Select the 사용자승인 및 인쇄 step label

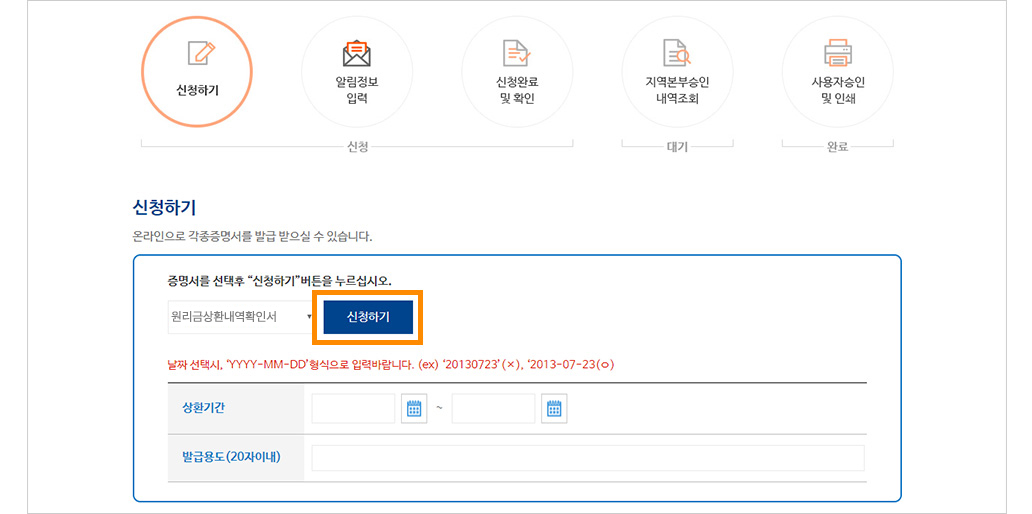[x=838, y=91]
